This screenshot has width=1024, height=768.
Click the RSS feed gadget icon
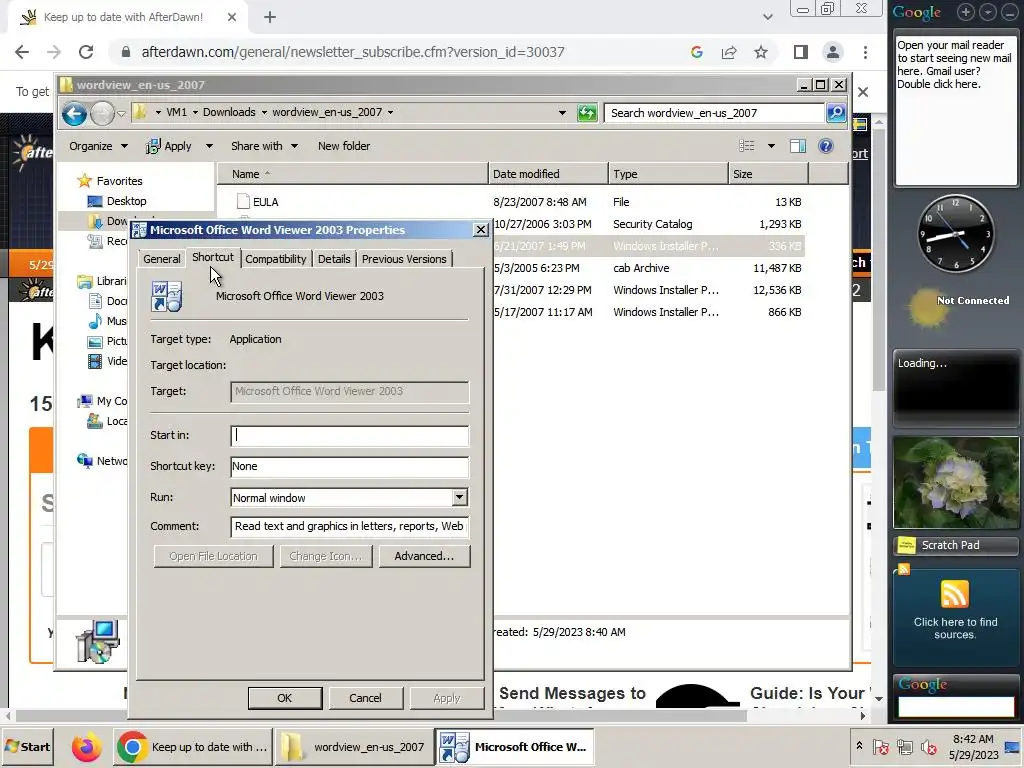955,594
